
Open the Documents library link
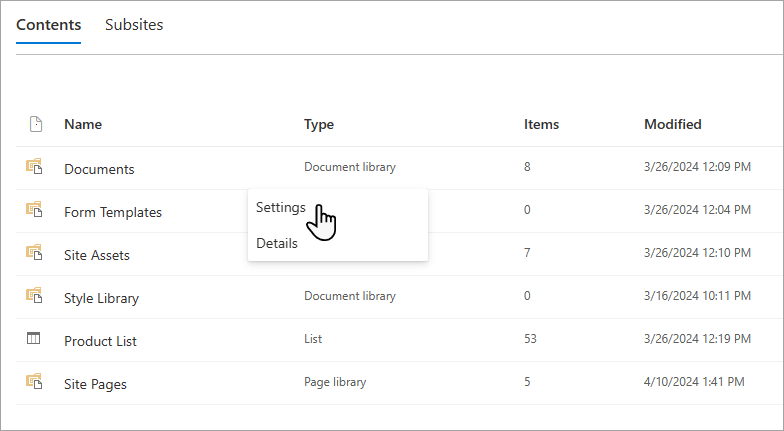click(99, 169)
